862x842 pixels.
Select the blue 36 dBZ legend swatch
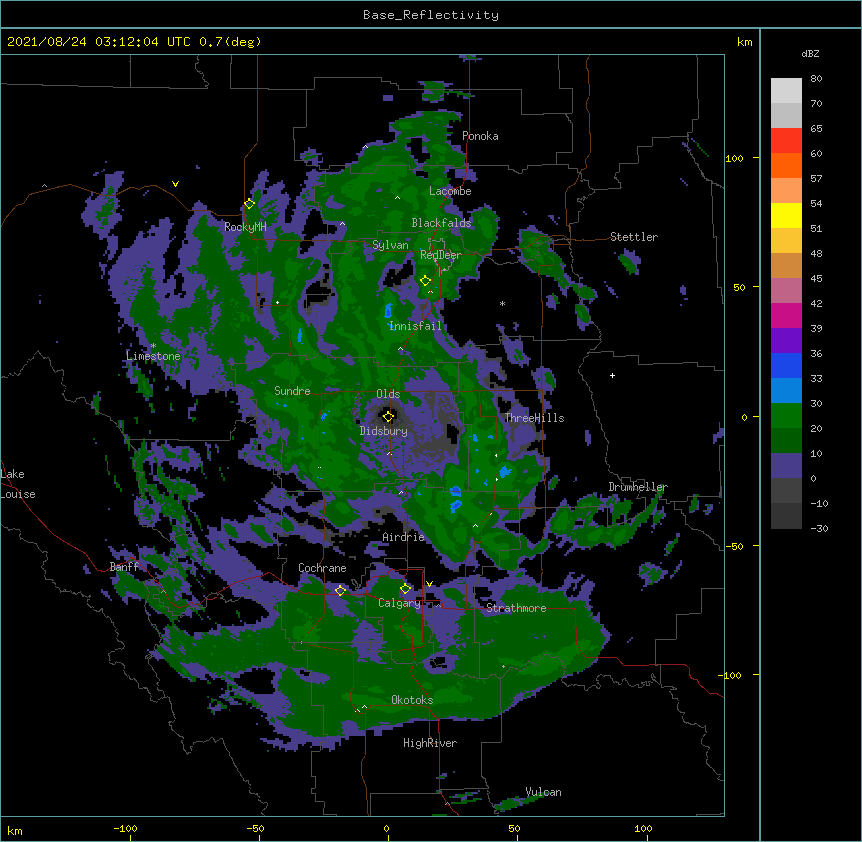786,365
